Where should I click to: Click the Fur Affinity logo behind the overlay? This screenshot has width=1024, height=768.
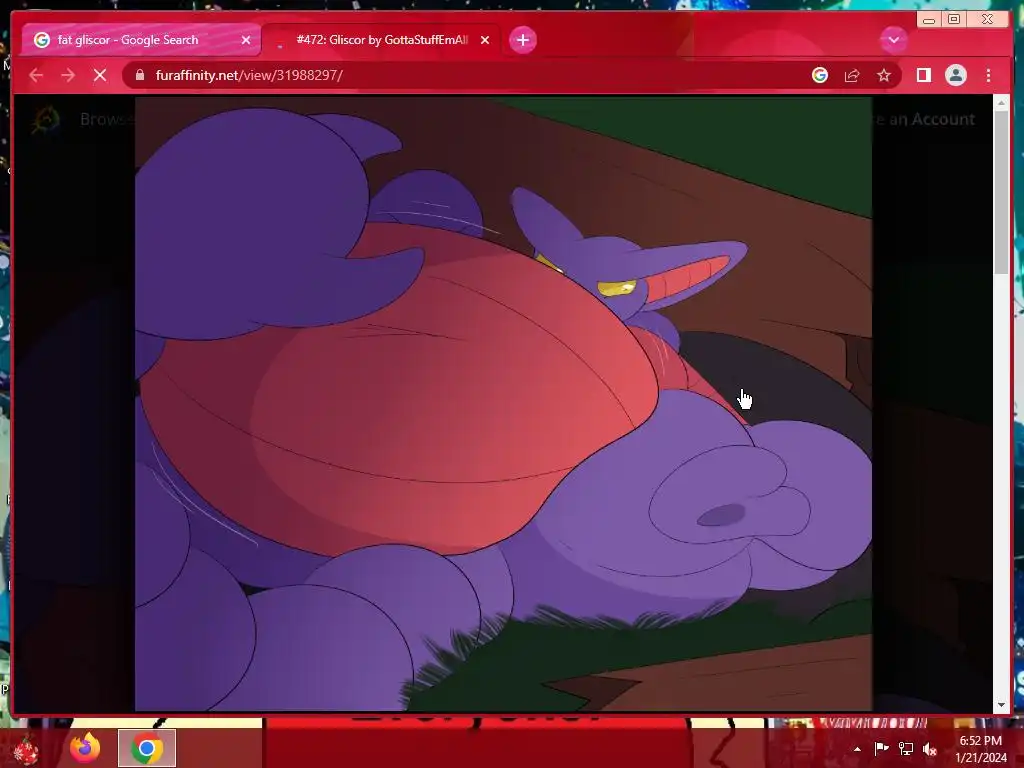(46, 119)
